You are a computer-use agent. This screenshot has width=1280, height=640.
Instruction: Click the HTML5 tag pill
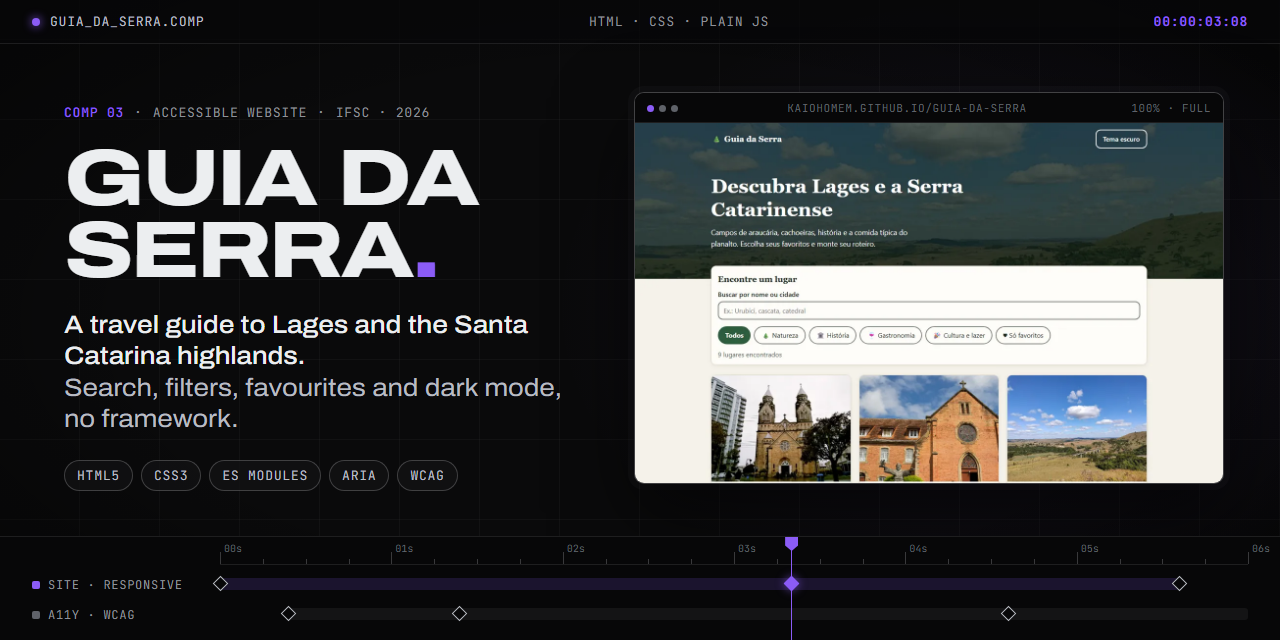click(98, 476)
